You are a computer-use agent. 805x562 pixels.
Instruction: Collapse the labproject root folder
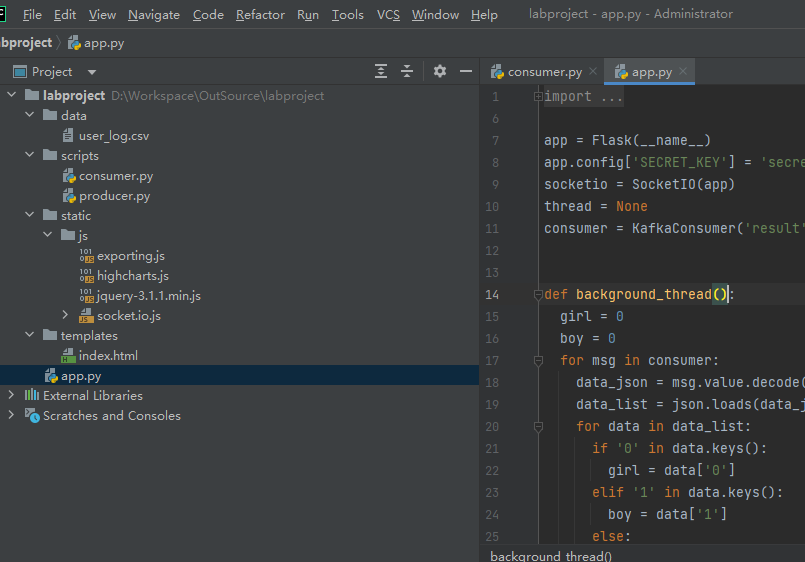11,95
